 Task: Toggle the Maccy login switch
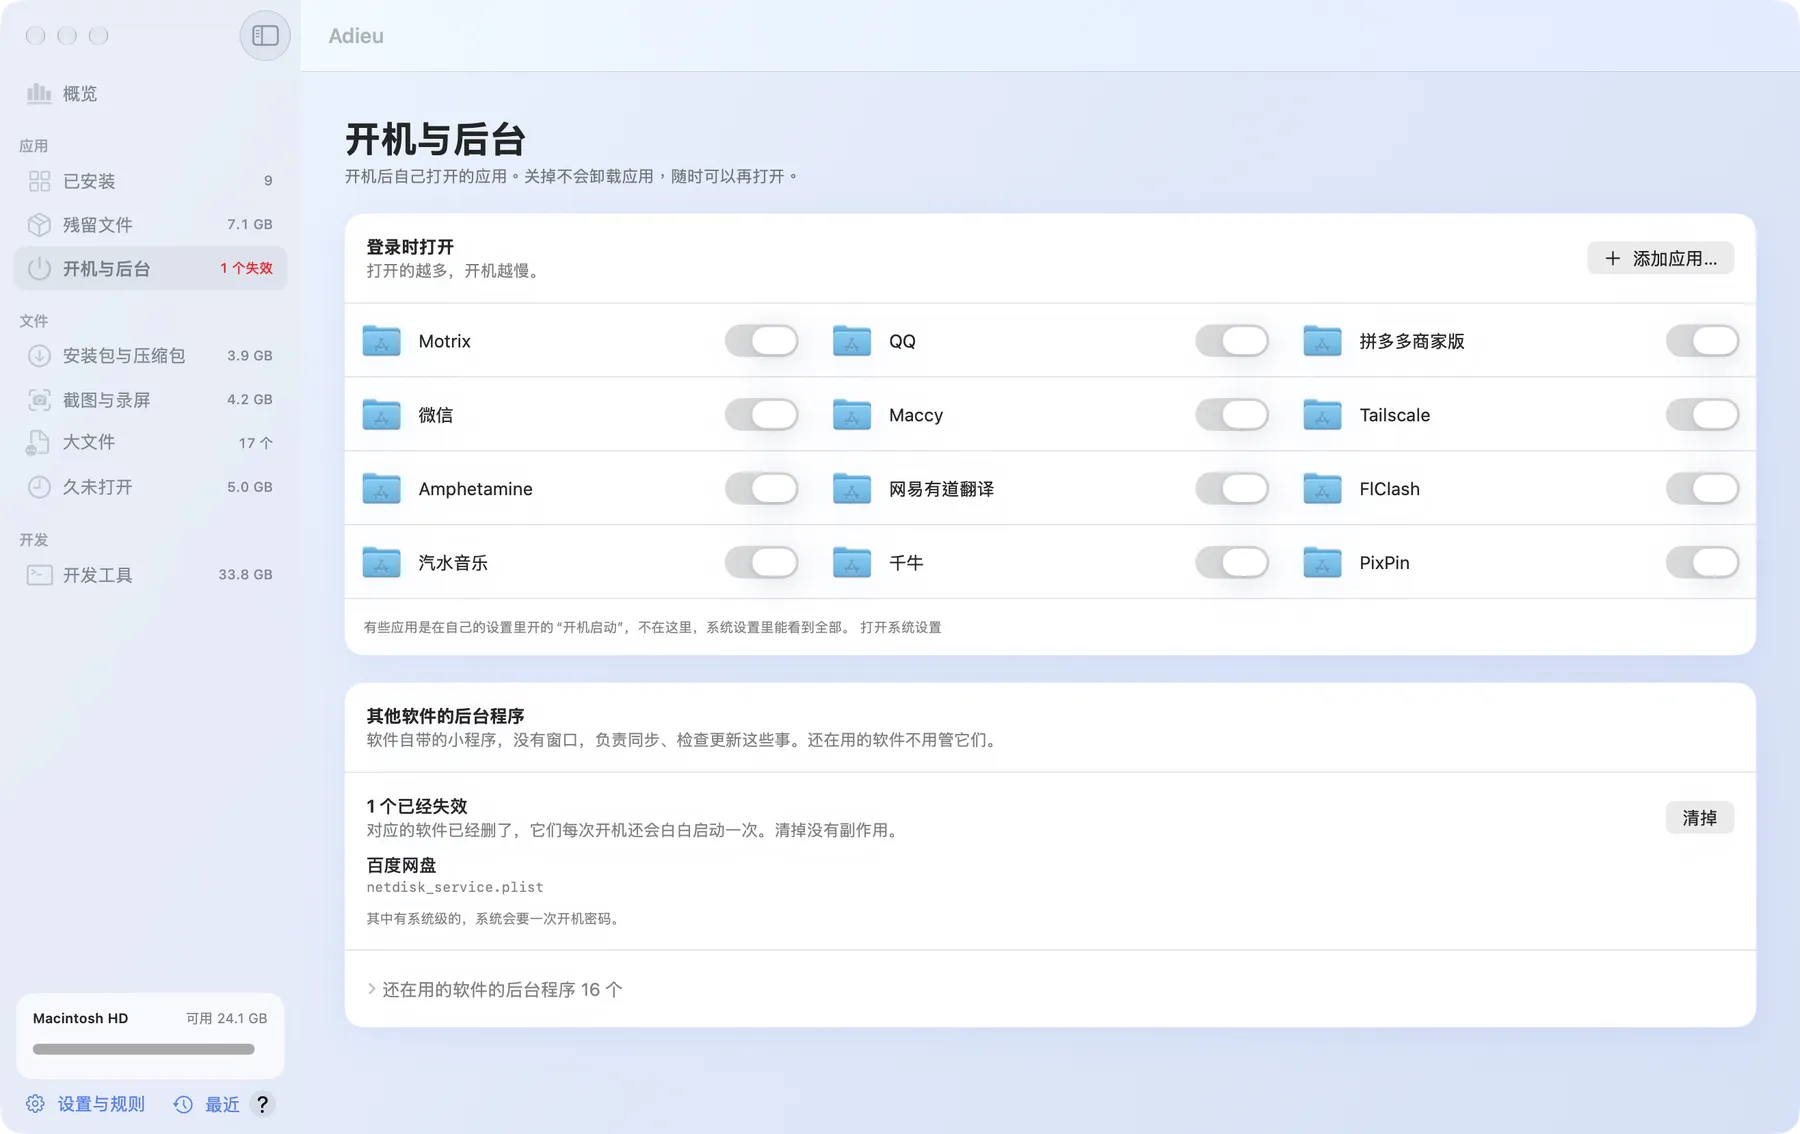[x=1232, y=415]
